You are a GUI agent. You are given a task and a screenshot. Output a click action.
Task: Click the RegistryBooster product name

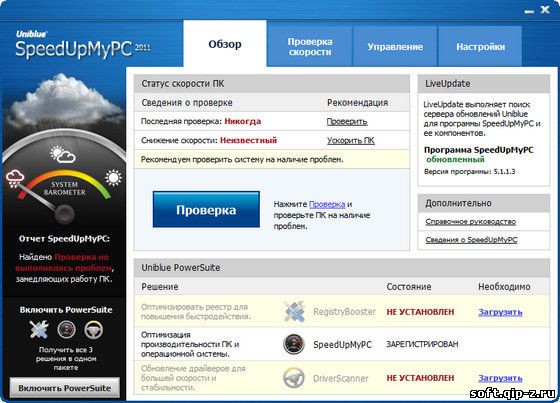[344, 312]
